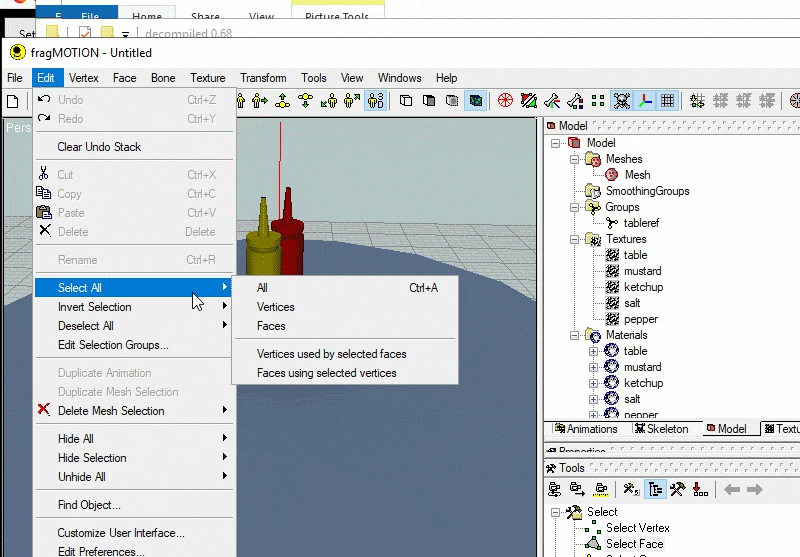The height and width of the screenshot is (557, 800).
Task: Click the red wireframe sphere icon
Action: coord(506,100)
